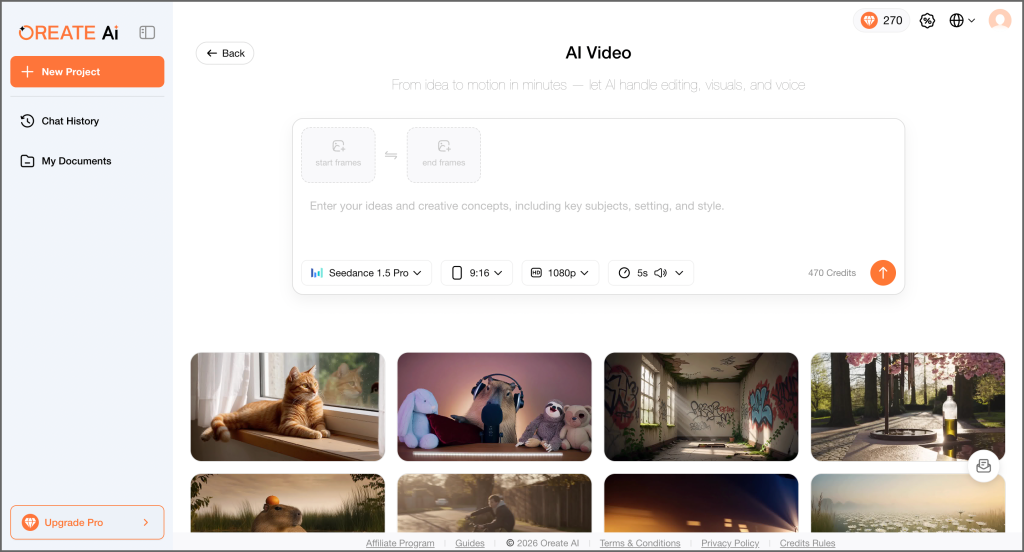Swap start and end frames
Image resolution: width=1024 pixels, height=552 pixels.
[x=391, y=155]
